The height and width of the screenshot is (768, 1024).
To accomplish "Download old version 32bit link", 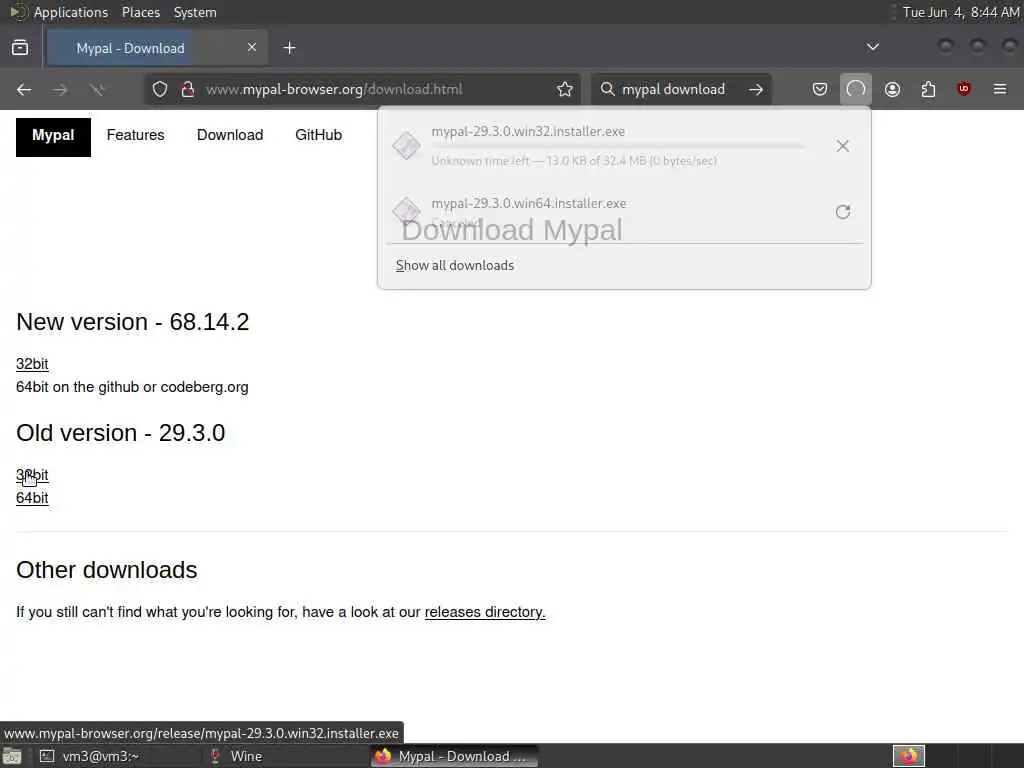I will click(x=32, y=475).
